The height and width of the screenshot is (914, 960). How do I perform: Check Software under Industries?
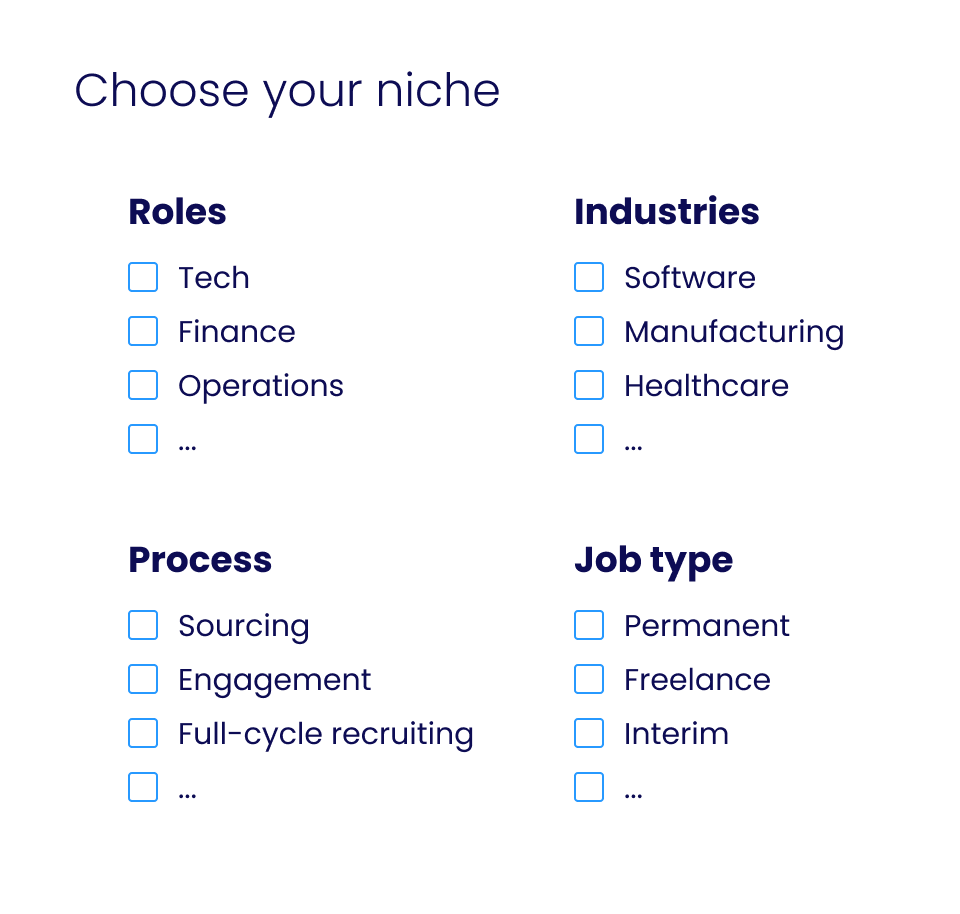(589, 277)
